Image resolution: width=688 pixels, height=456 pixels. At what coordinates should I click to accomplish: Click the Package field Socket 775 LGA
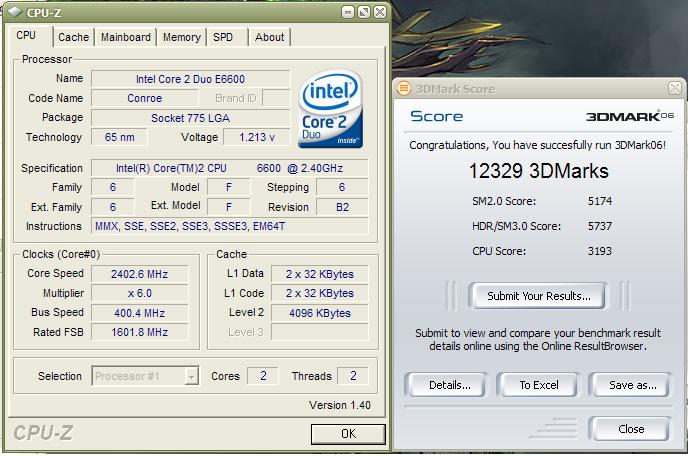tap(190, 118)
